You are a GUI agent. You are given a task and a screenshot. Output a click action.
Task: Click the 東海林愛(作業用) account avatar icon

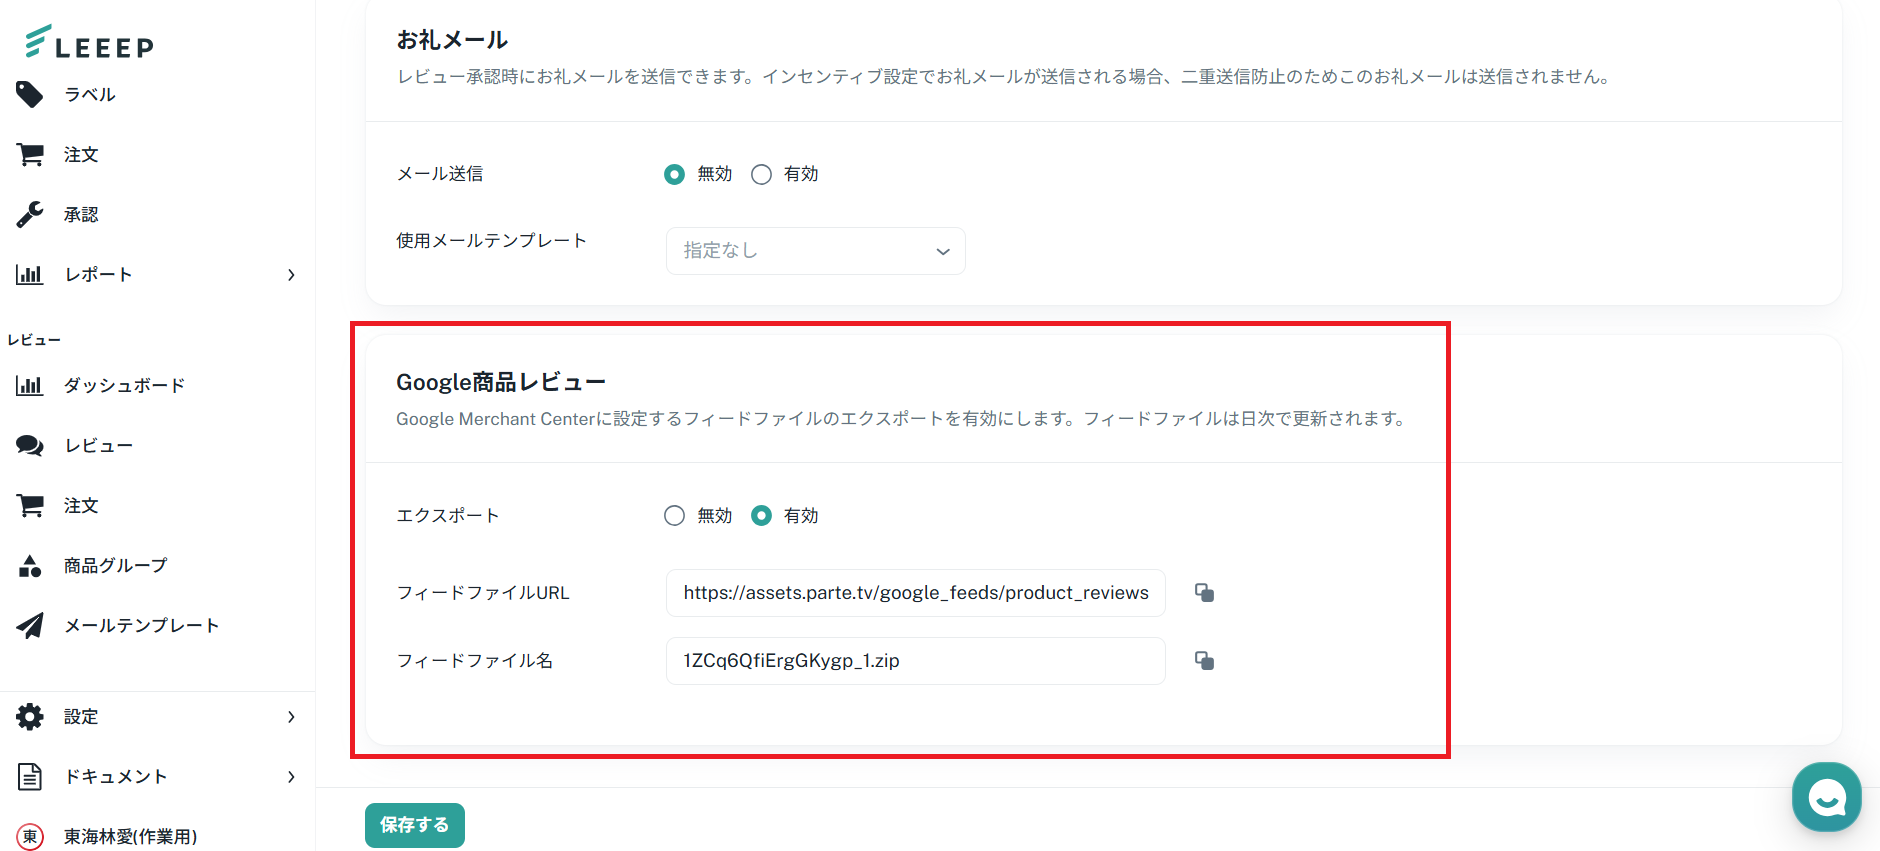click(x=30, y=837)
